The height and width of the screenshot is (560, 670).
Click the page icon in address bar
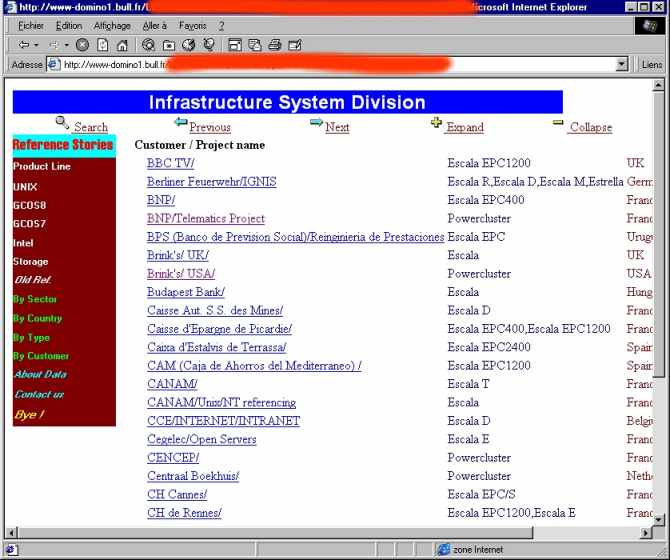point(53,65)
